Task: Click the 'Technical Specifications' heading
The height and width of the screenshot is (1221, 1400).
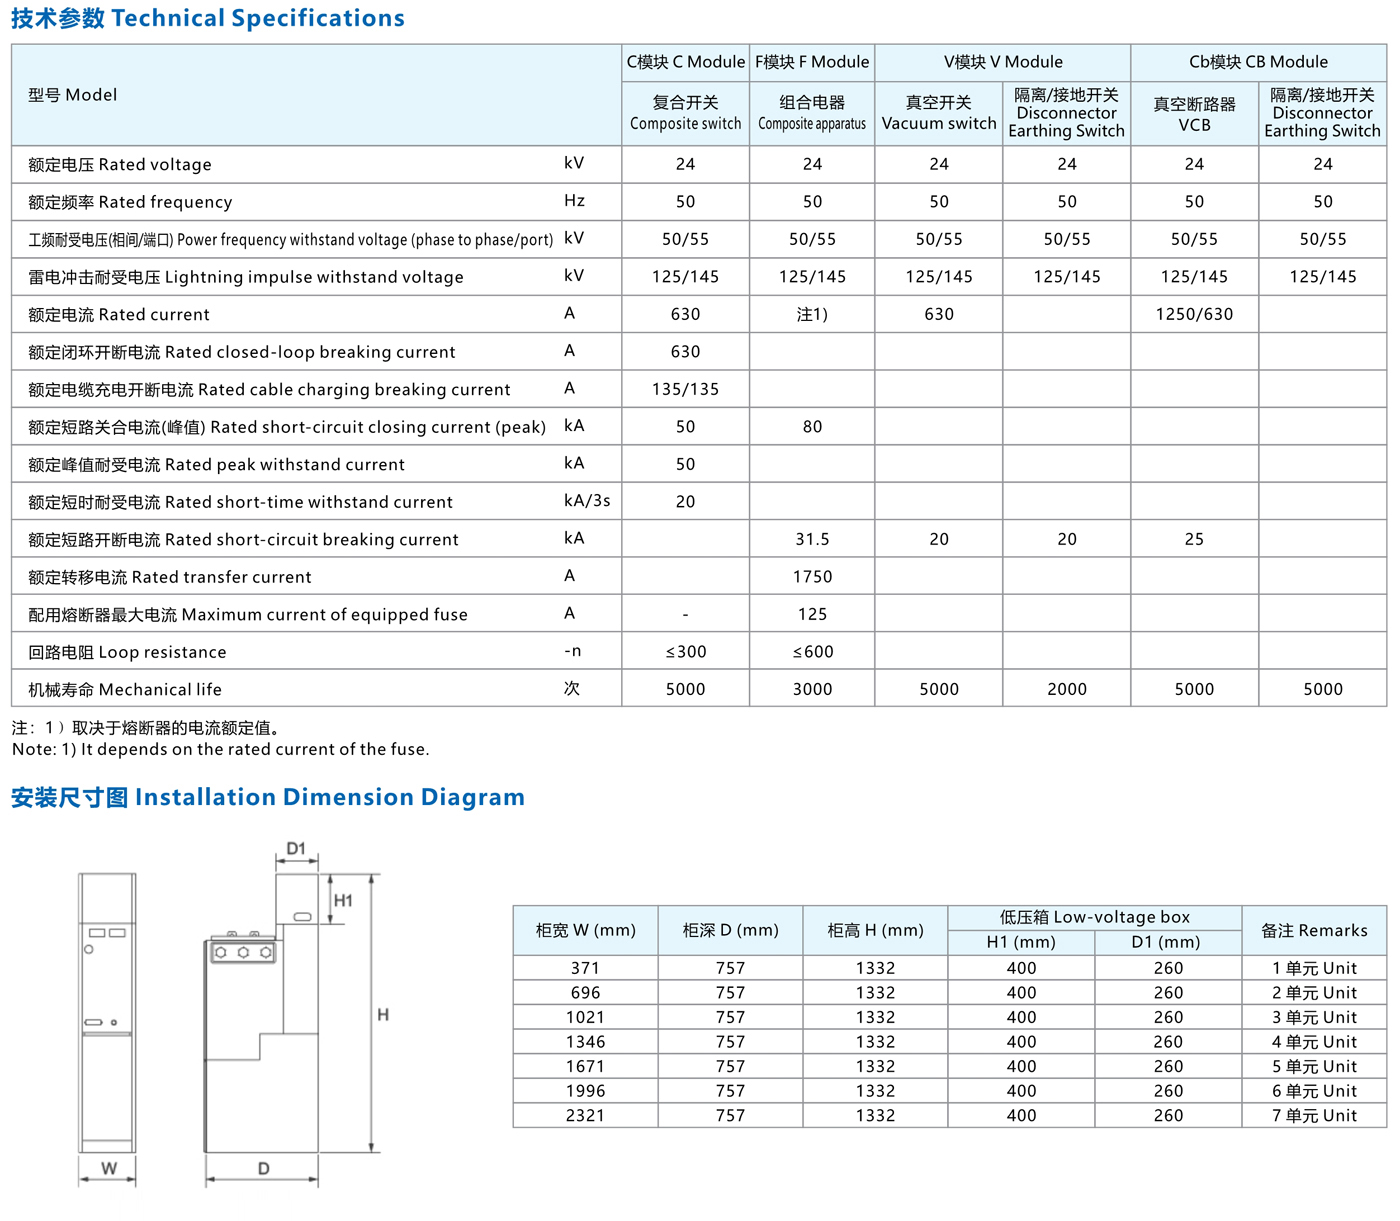Action: (x=208, y=18)
